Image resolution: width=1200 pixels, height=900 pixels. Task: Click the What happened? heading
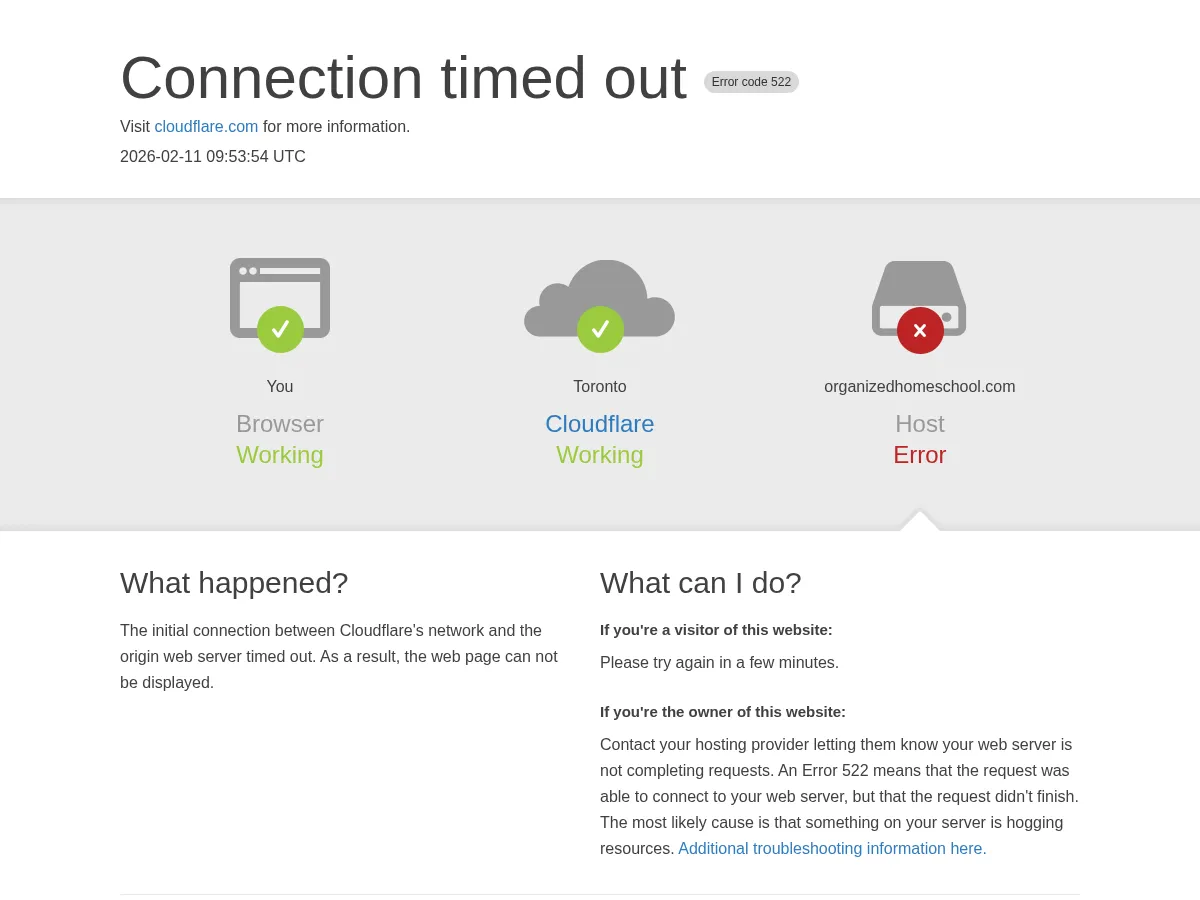point(234,583)
